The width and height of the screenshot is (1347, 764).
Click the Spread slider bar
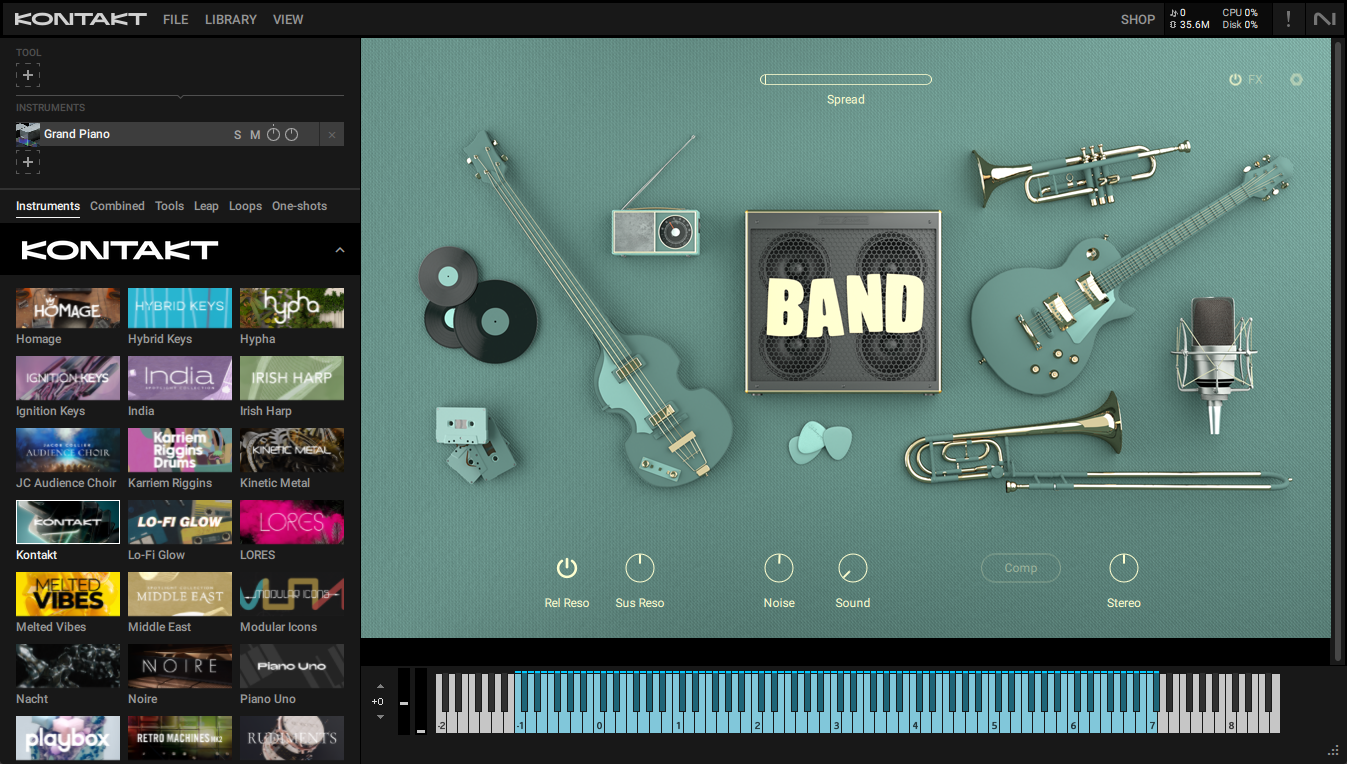[845, 80]
